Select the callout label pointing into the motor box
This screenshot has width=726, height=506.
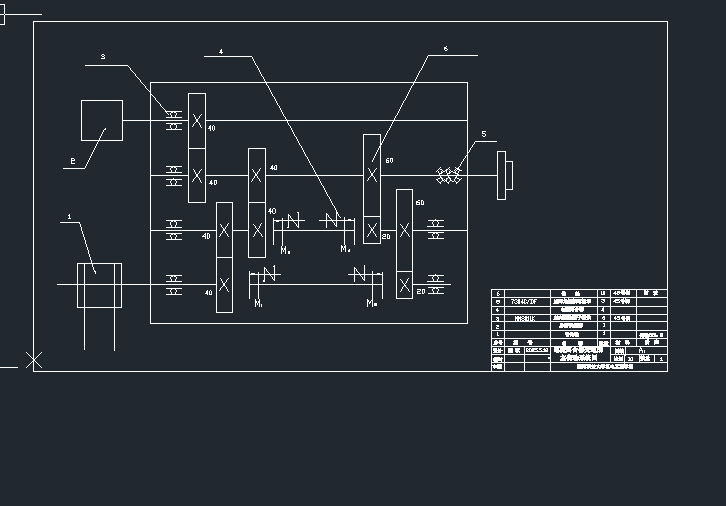pos(73,161)
